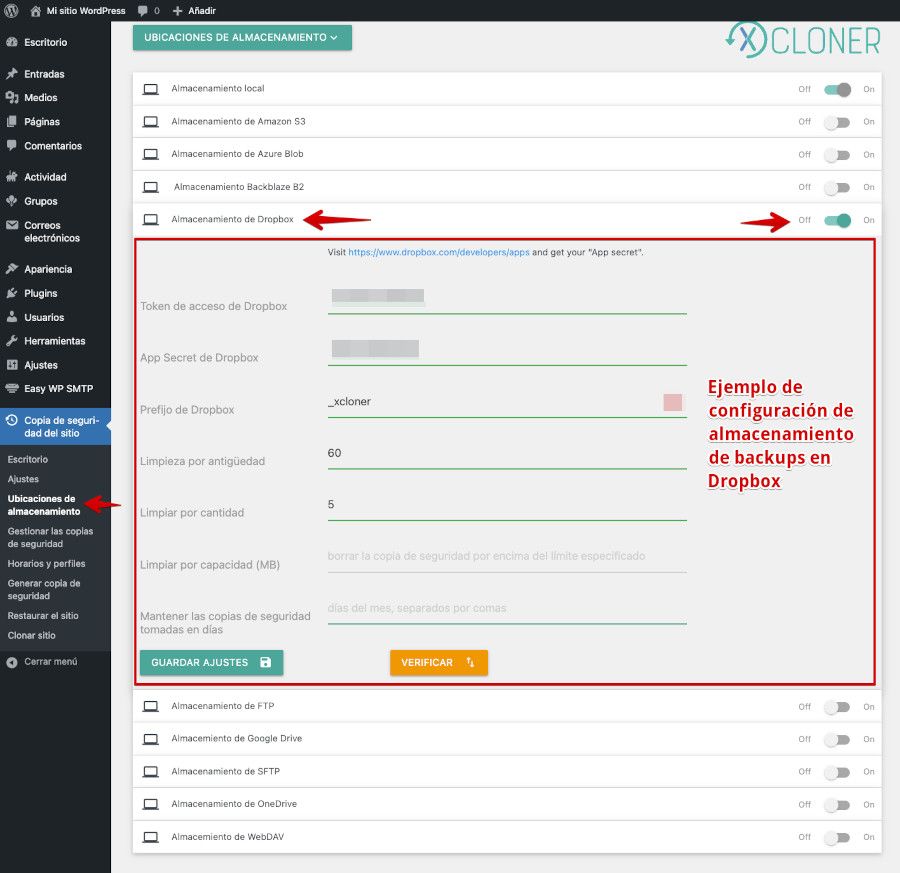Click the plus icon beside Añadir
Screen dimensions: 900x873
pyautogui.click(x=177, y=11)
